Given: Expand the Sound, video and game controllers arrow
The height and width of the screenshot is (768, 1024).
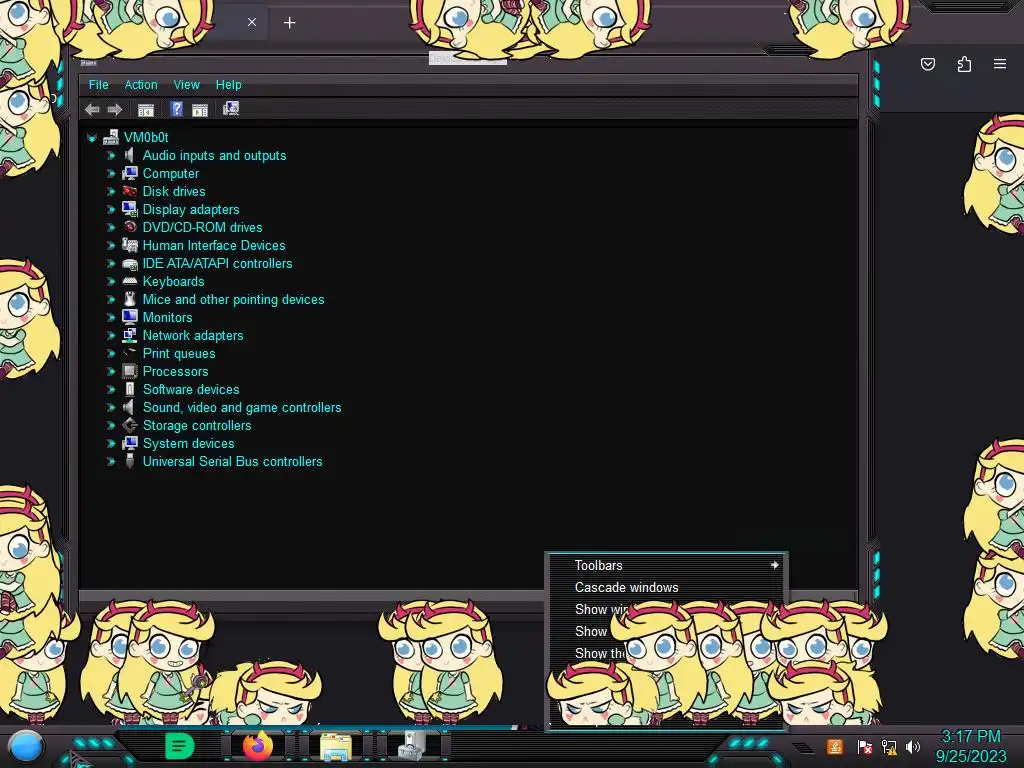Looking at the screenshot, I should click(x=111, y=408).
